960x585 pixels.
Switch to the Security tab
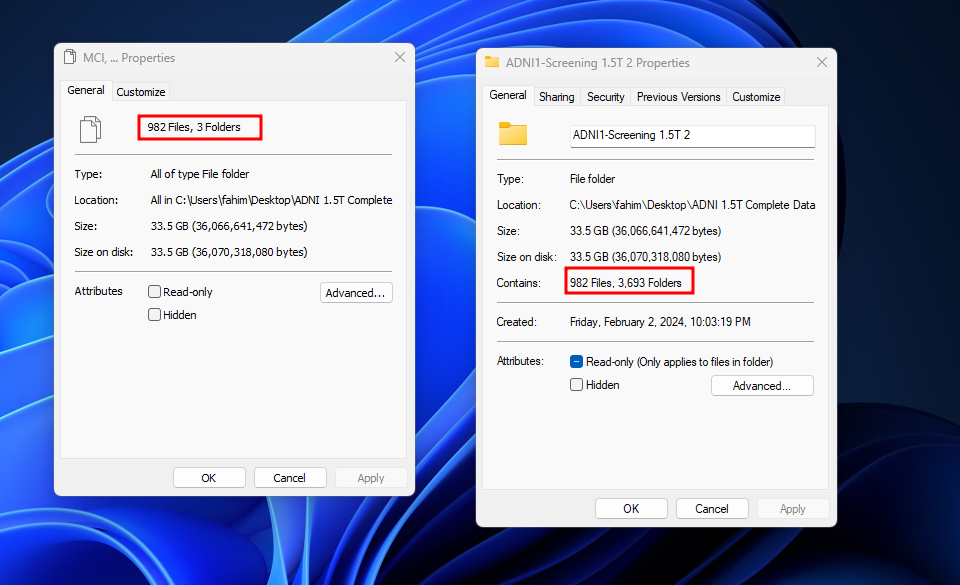point(605,97)
